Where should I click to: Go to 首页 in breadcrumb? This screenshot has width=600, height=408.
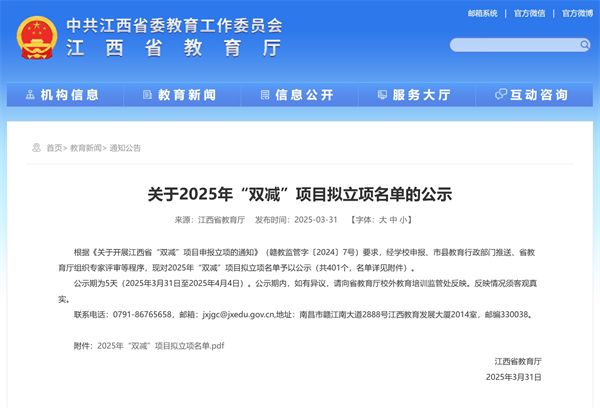pos(54,148)
